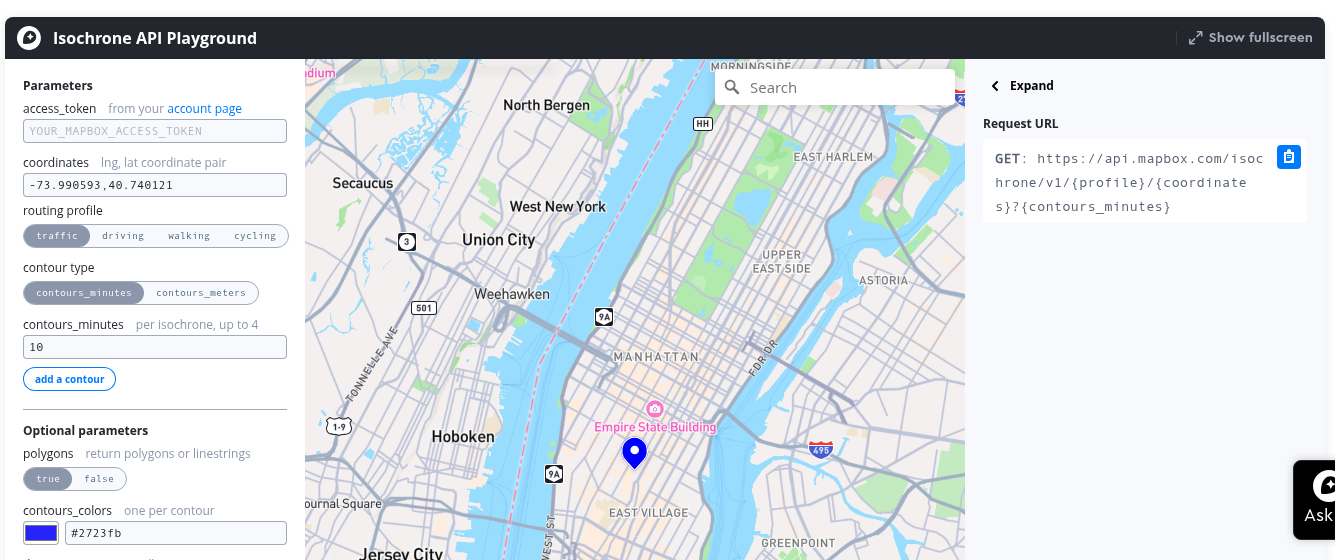1335x560 pixels.
Task: Choose contours_minutes contour type
Action: (84, 293)
